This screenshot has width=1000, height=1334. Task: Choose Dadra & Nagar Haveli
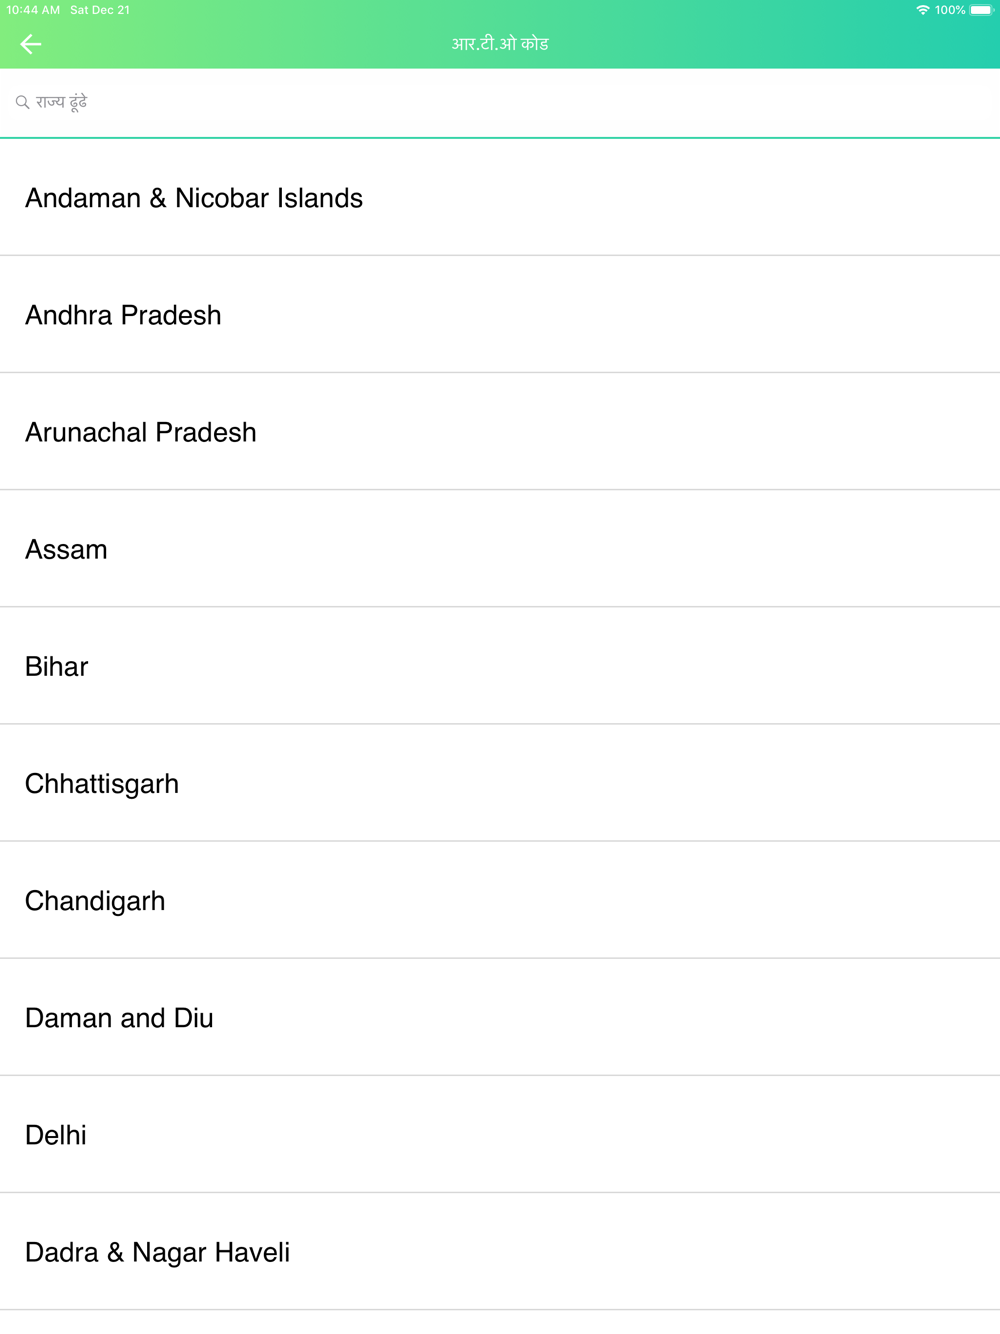(x=500, y=1252)
